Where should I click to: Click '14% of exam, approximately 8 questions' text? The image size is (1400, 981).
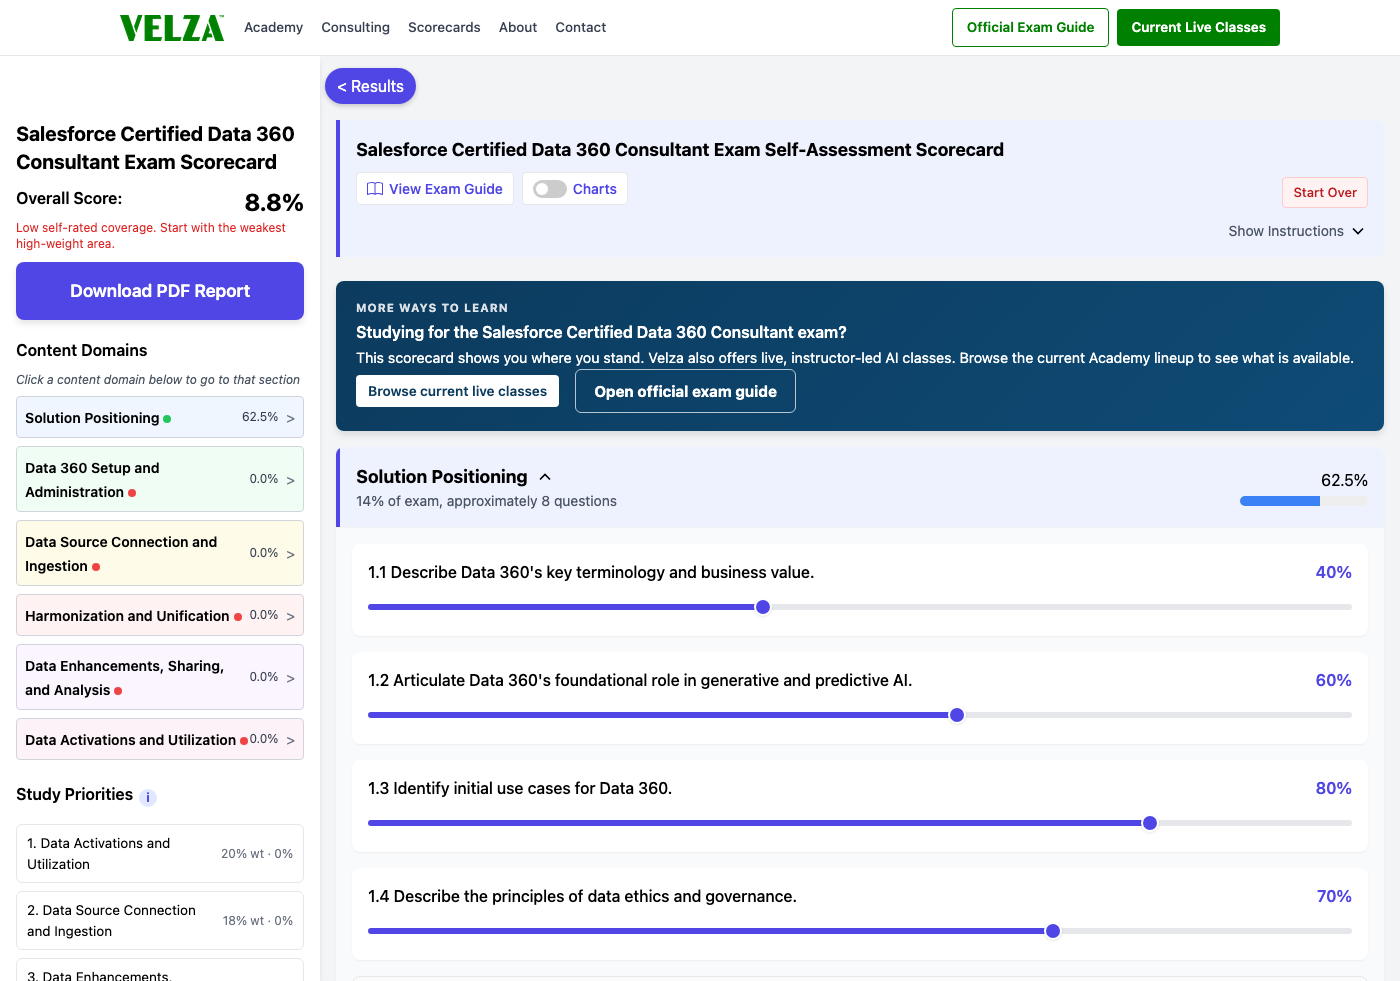486,501
